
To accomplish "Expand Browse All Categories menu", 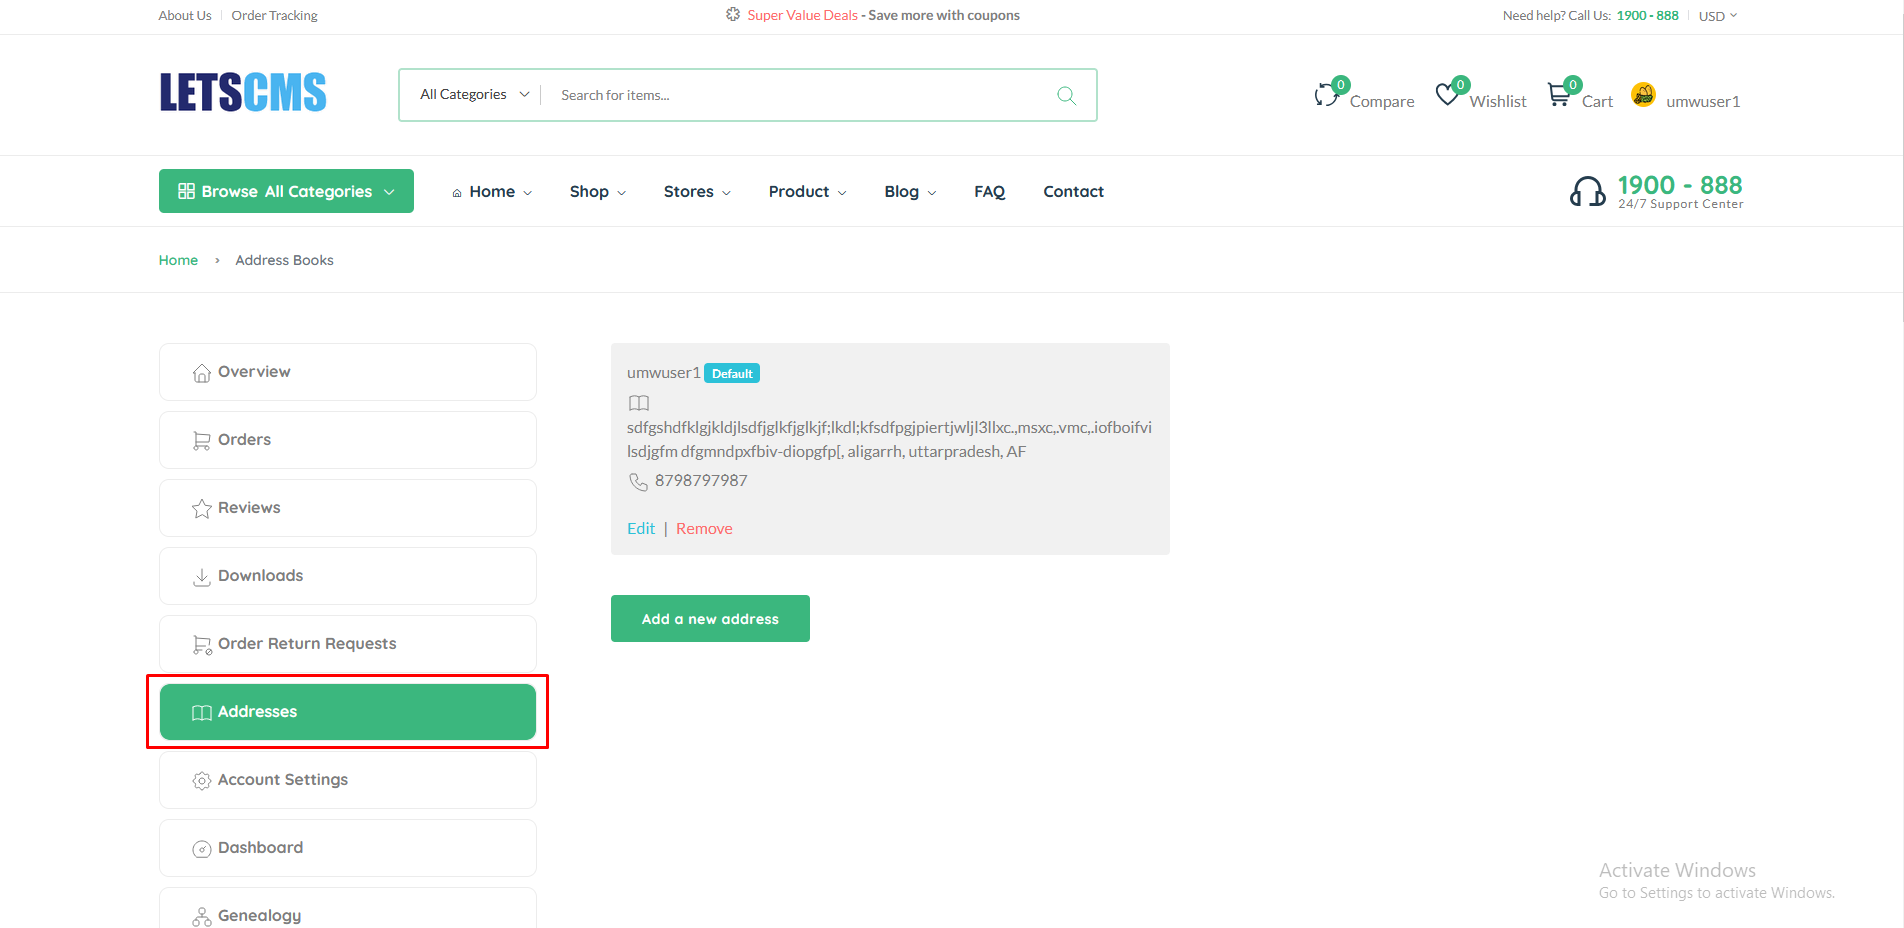I will point(286,191).
